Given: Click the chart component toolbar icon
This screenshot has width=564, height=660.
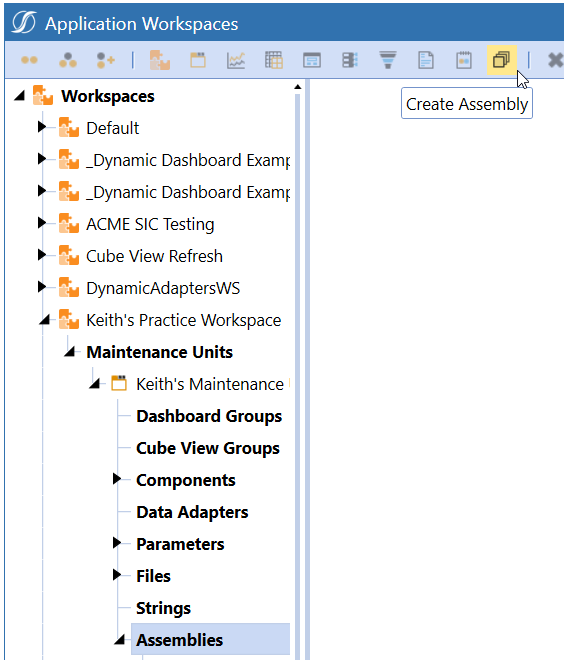Looking at the screenshot, I should coord(236,60).
